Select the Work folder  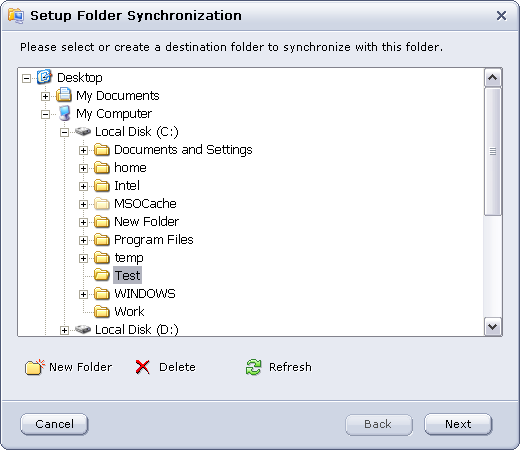[x=129, y=312]
